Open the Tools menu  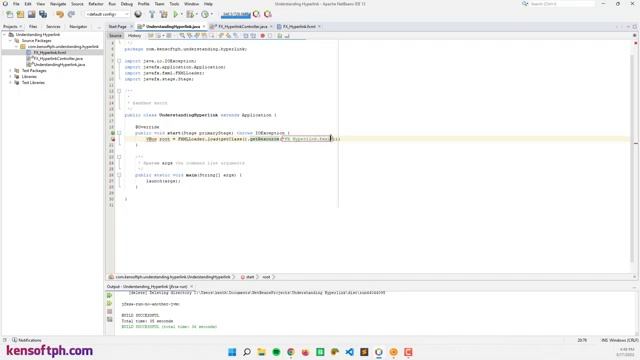tap(174, 4)
